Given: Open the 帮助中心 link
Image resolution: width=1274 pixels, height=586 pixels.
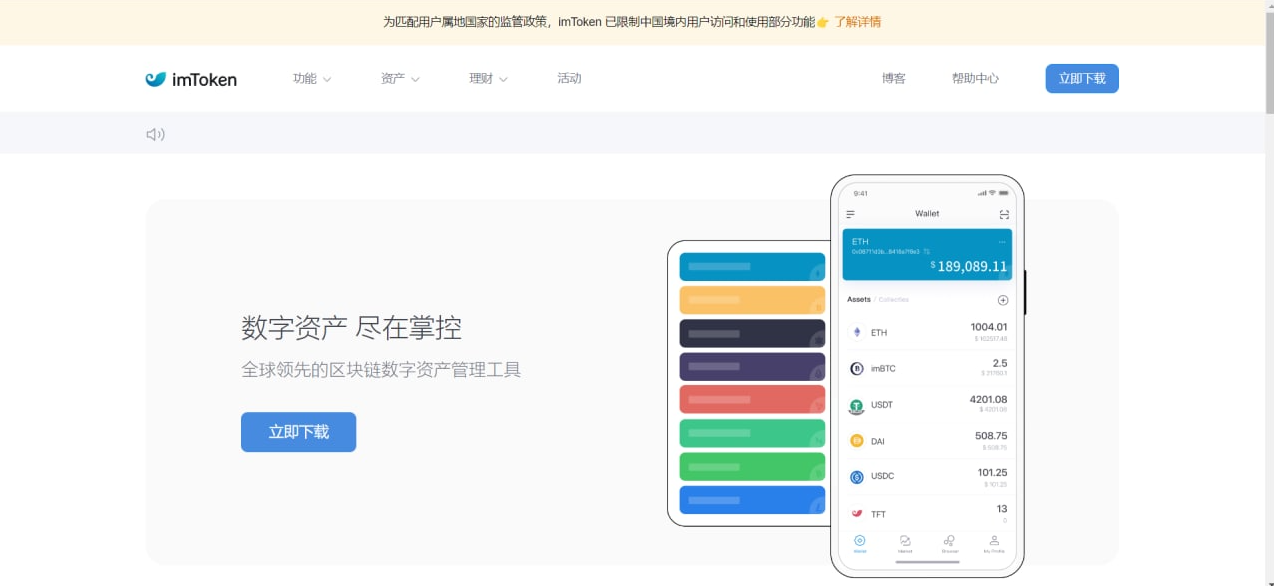Looking at the screenshot, I should pos(975,78).
